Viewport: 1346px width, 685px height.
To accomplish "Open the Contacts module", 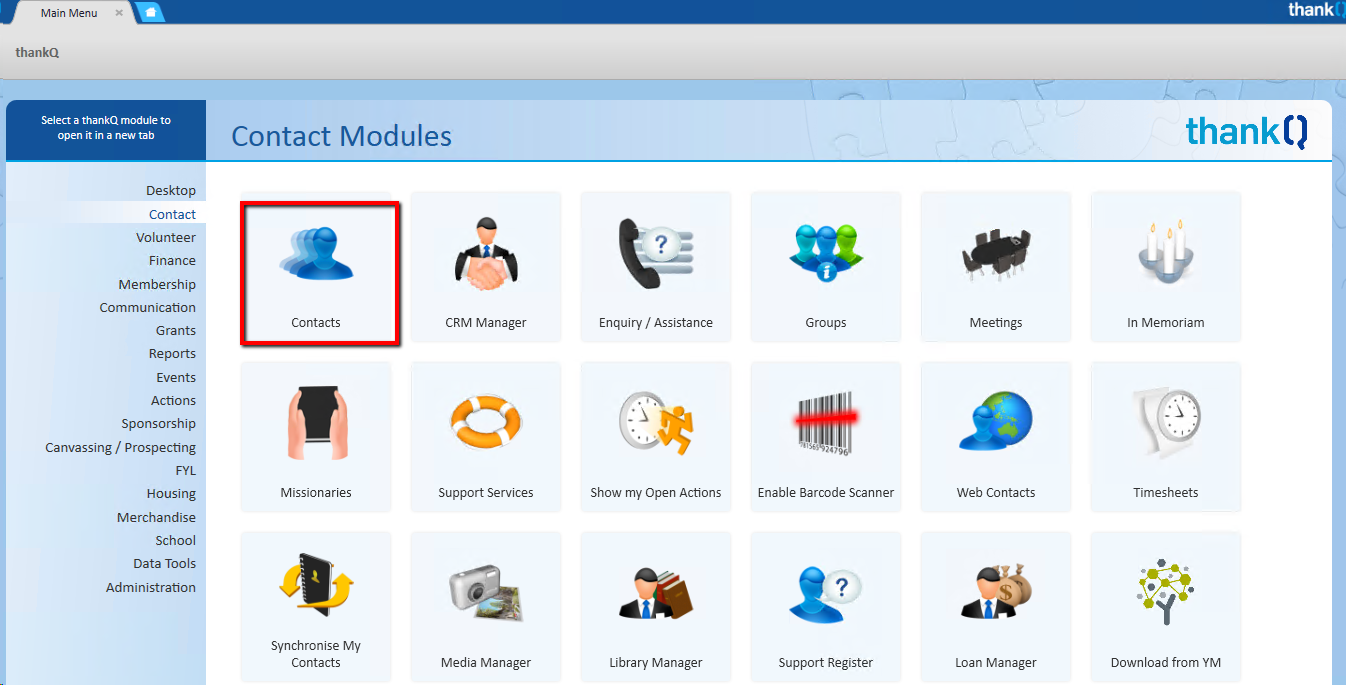I will click(x=316, y=267).
